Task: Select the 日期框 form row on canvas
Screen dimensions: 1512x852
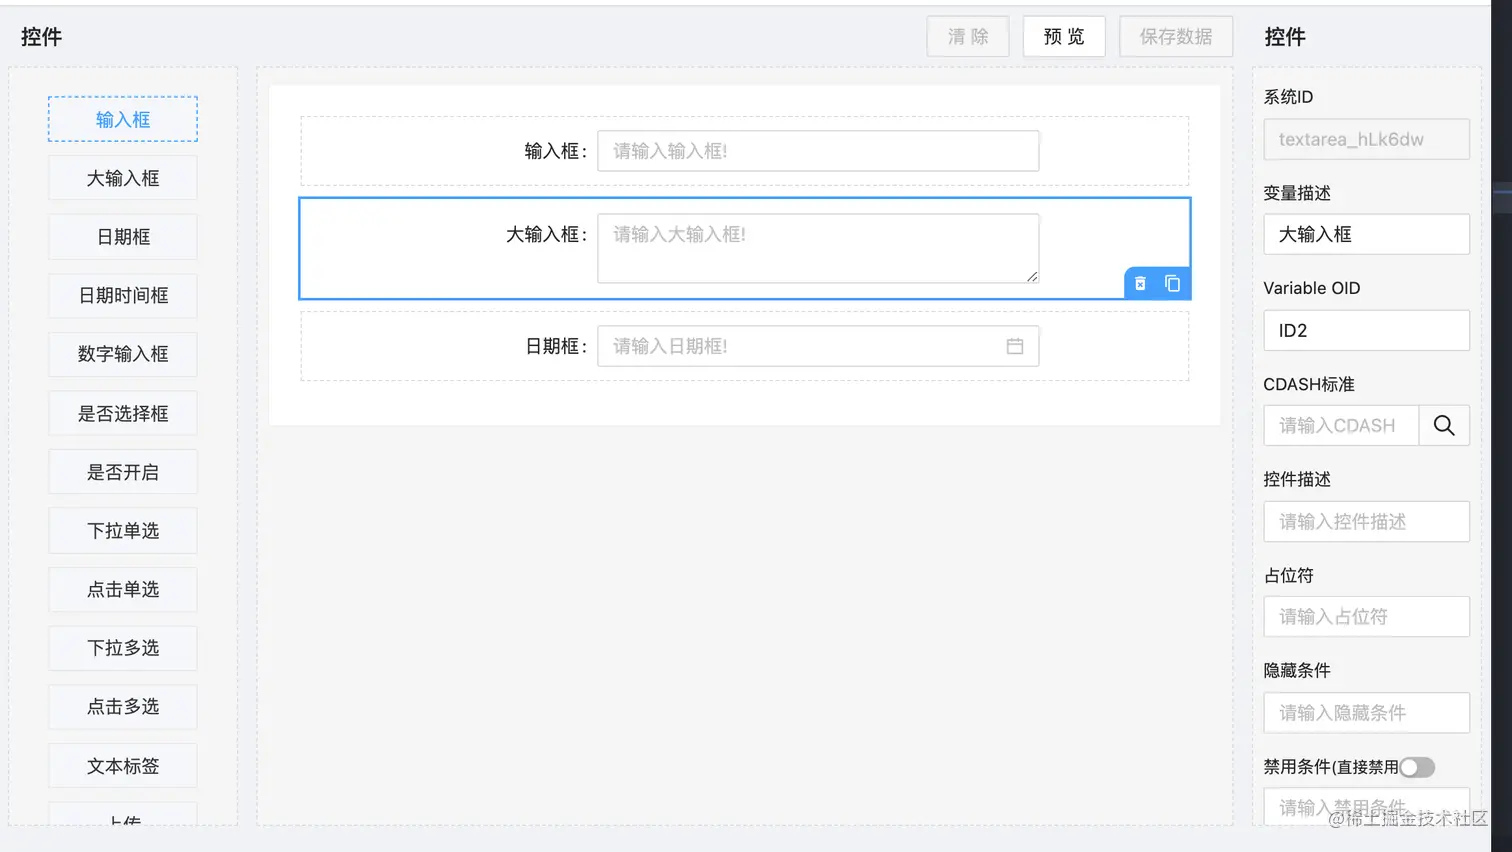Action: [745, 346]
